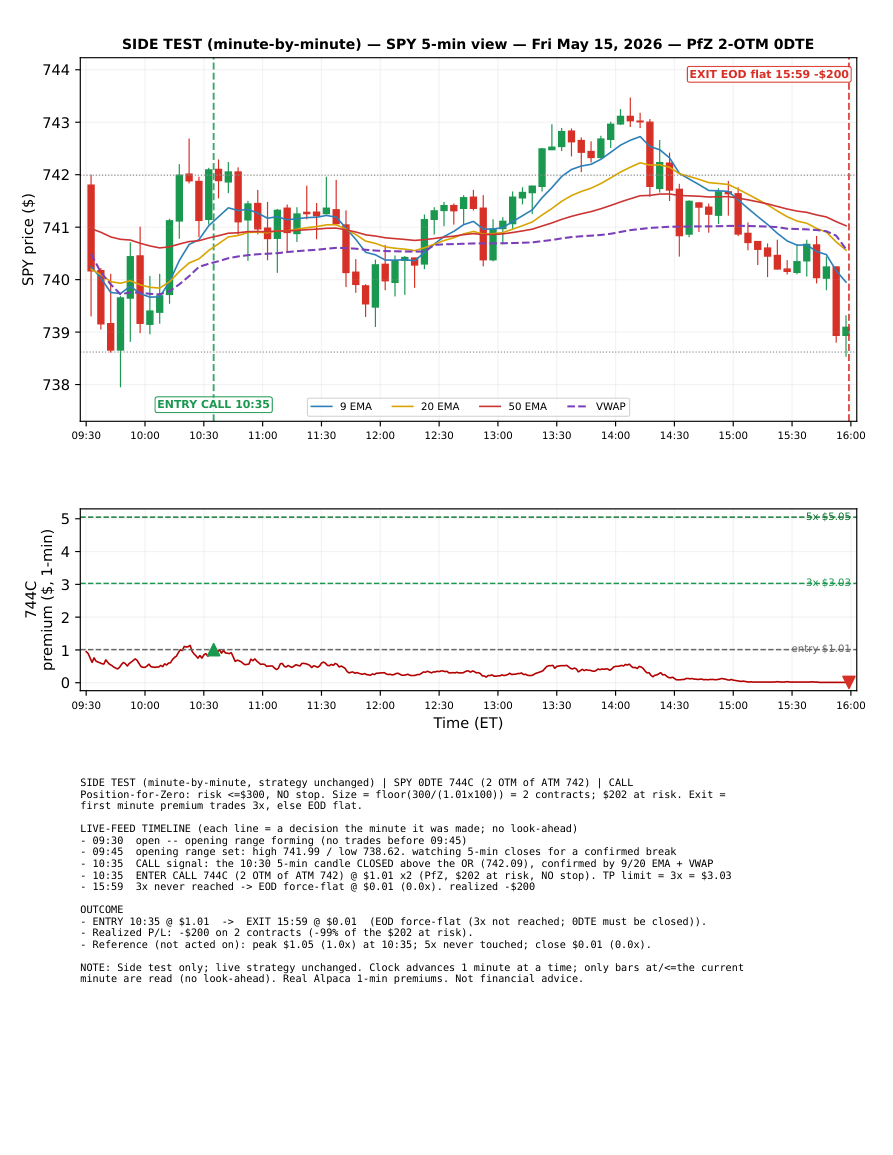The height and width of the screenshot is (1155, 893).
Task: Click the Position-for-Zero risk description line
Action: (x=403, y=800)
